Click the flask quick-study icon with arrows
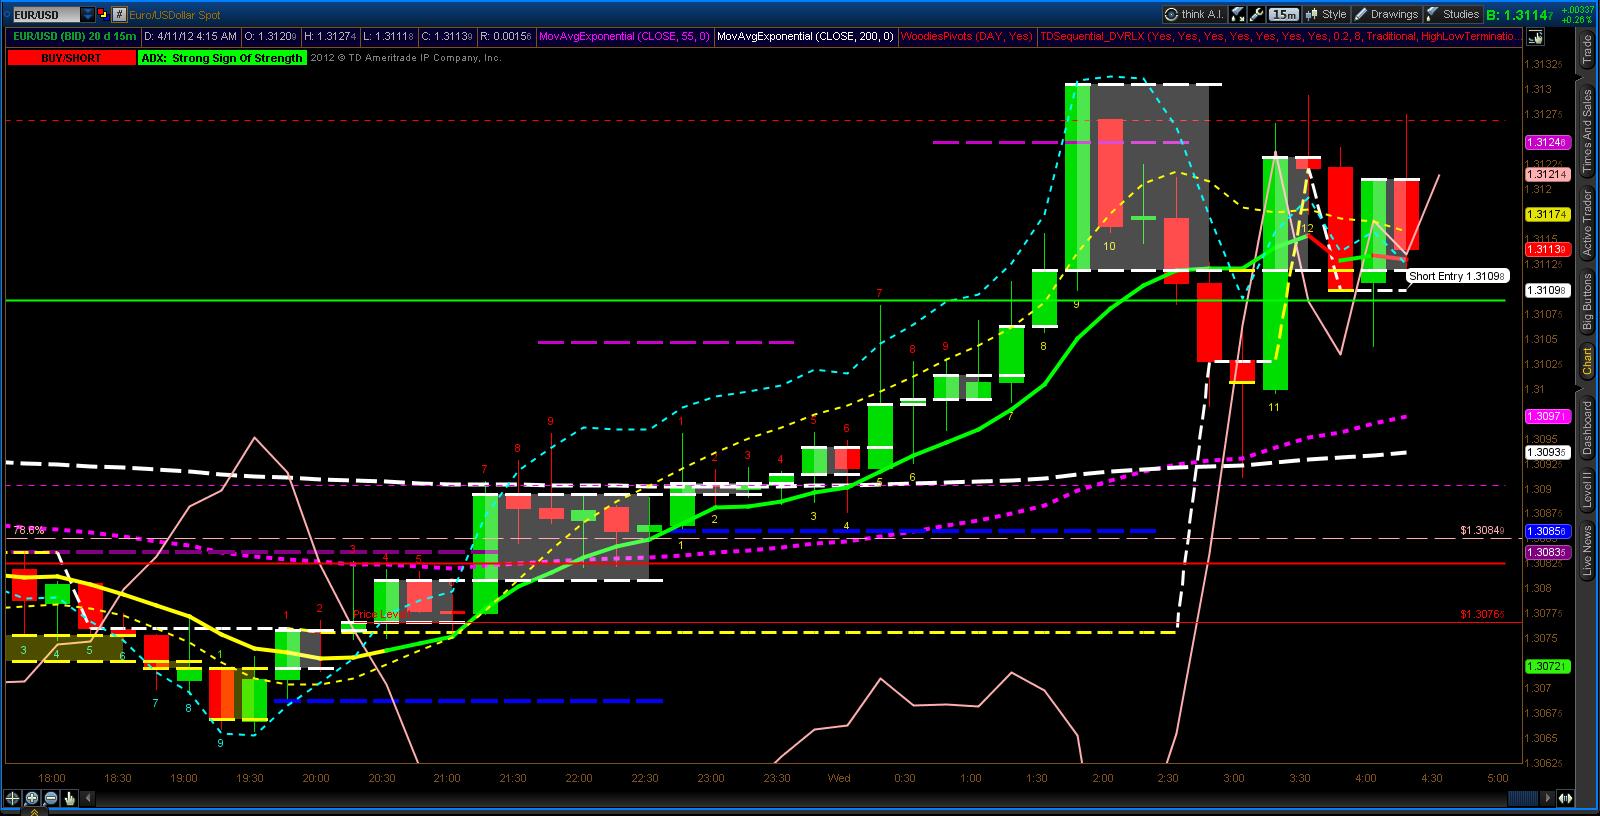The width and height of the screenshot is (1600, 816). click(1238, 14)
